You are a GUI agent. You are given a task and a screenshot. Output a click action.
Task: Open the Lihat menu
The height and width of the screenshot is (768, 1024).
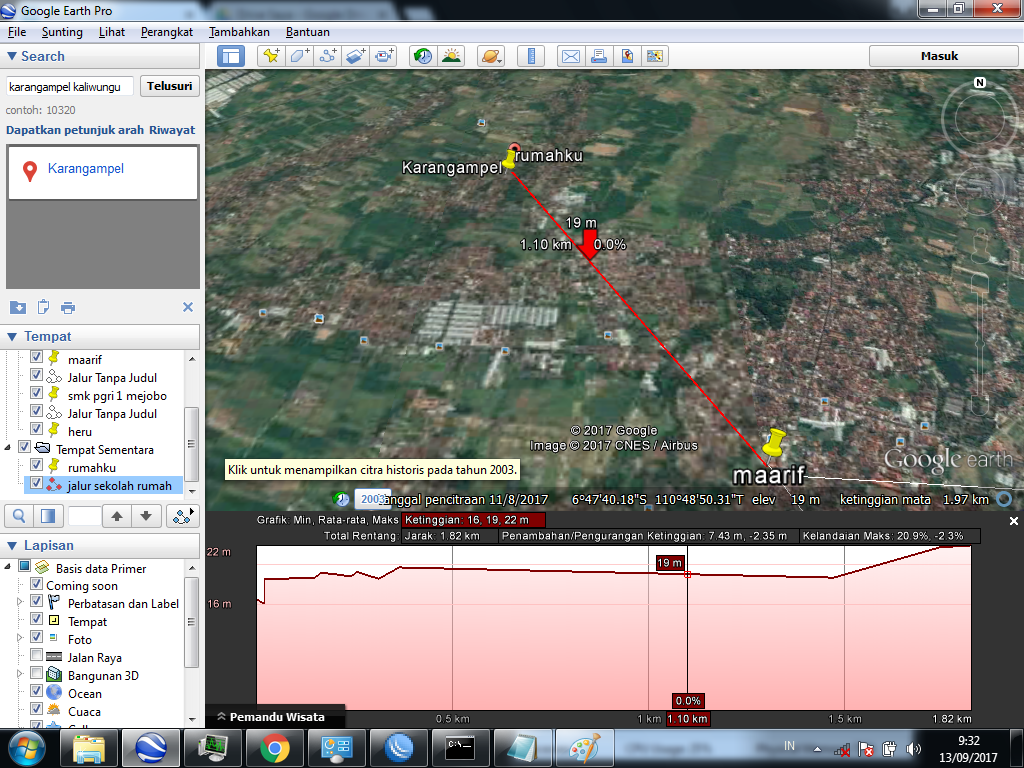pyautogui.click(x=112, y=32)
